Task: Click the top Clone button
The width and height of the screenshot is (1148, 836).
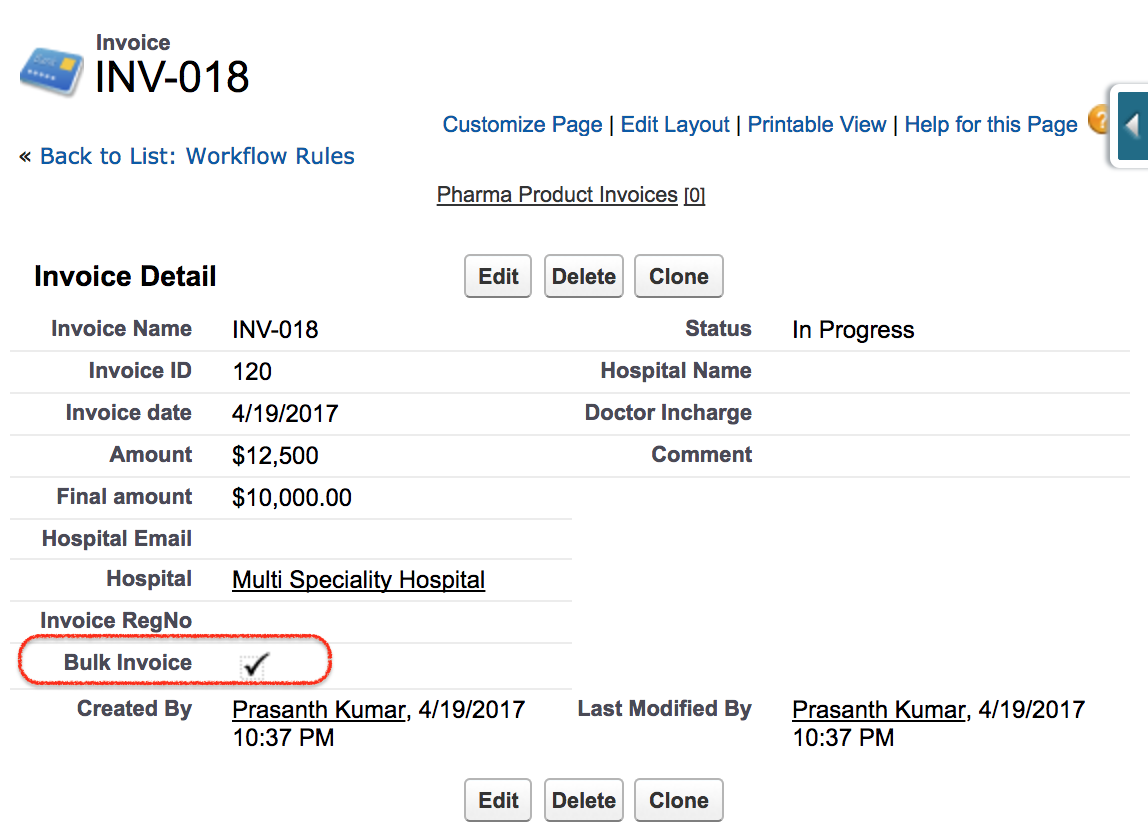Action: point(679,276)
